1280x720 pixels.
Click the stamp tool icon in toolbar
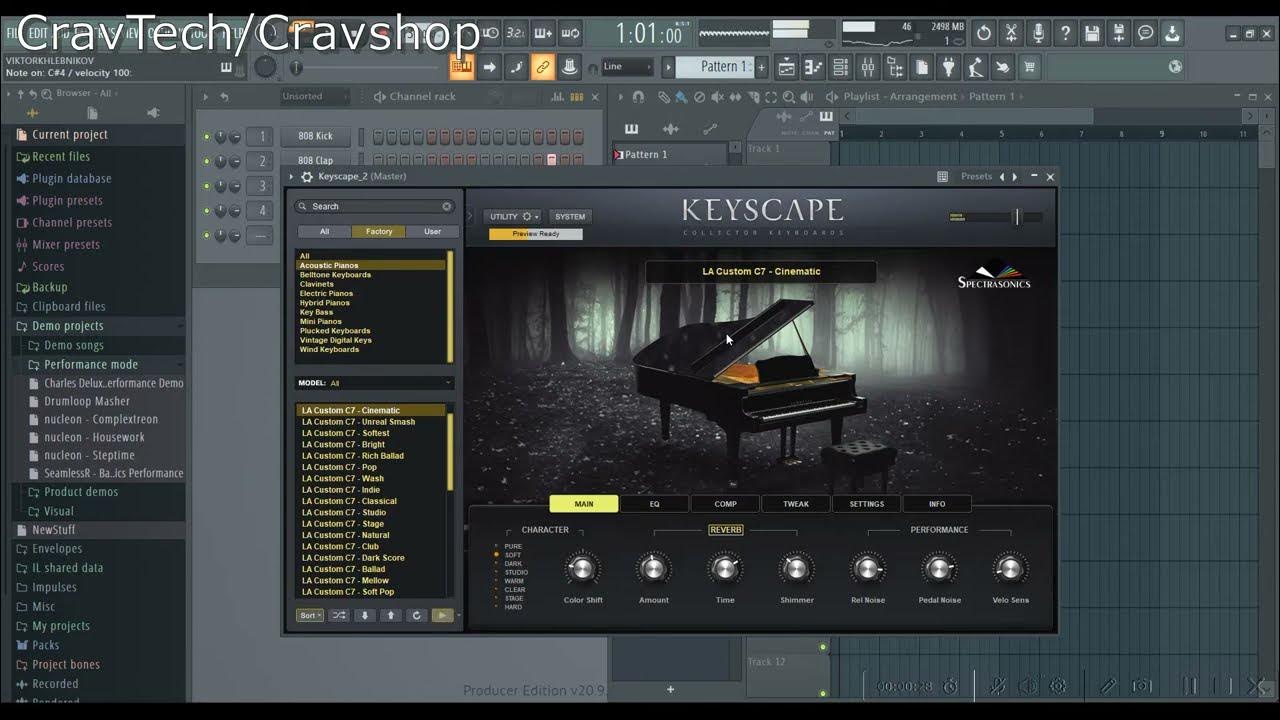click(570, 67)
